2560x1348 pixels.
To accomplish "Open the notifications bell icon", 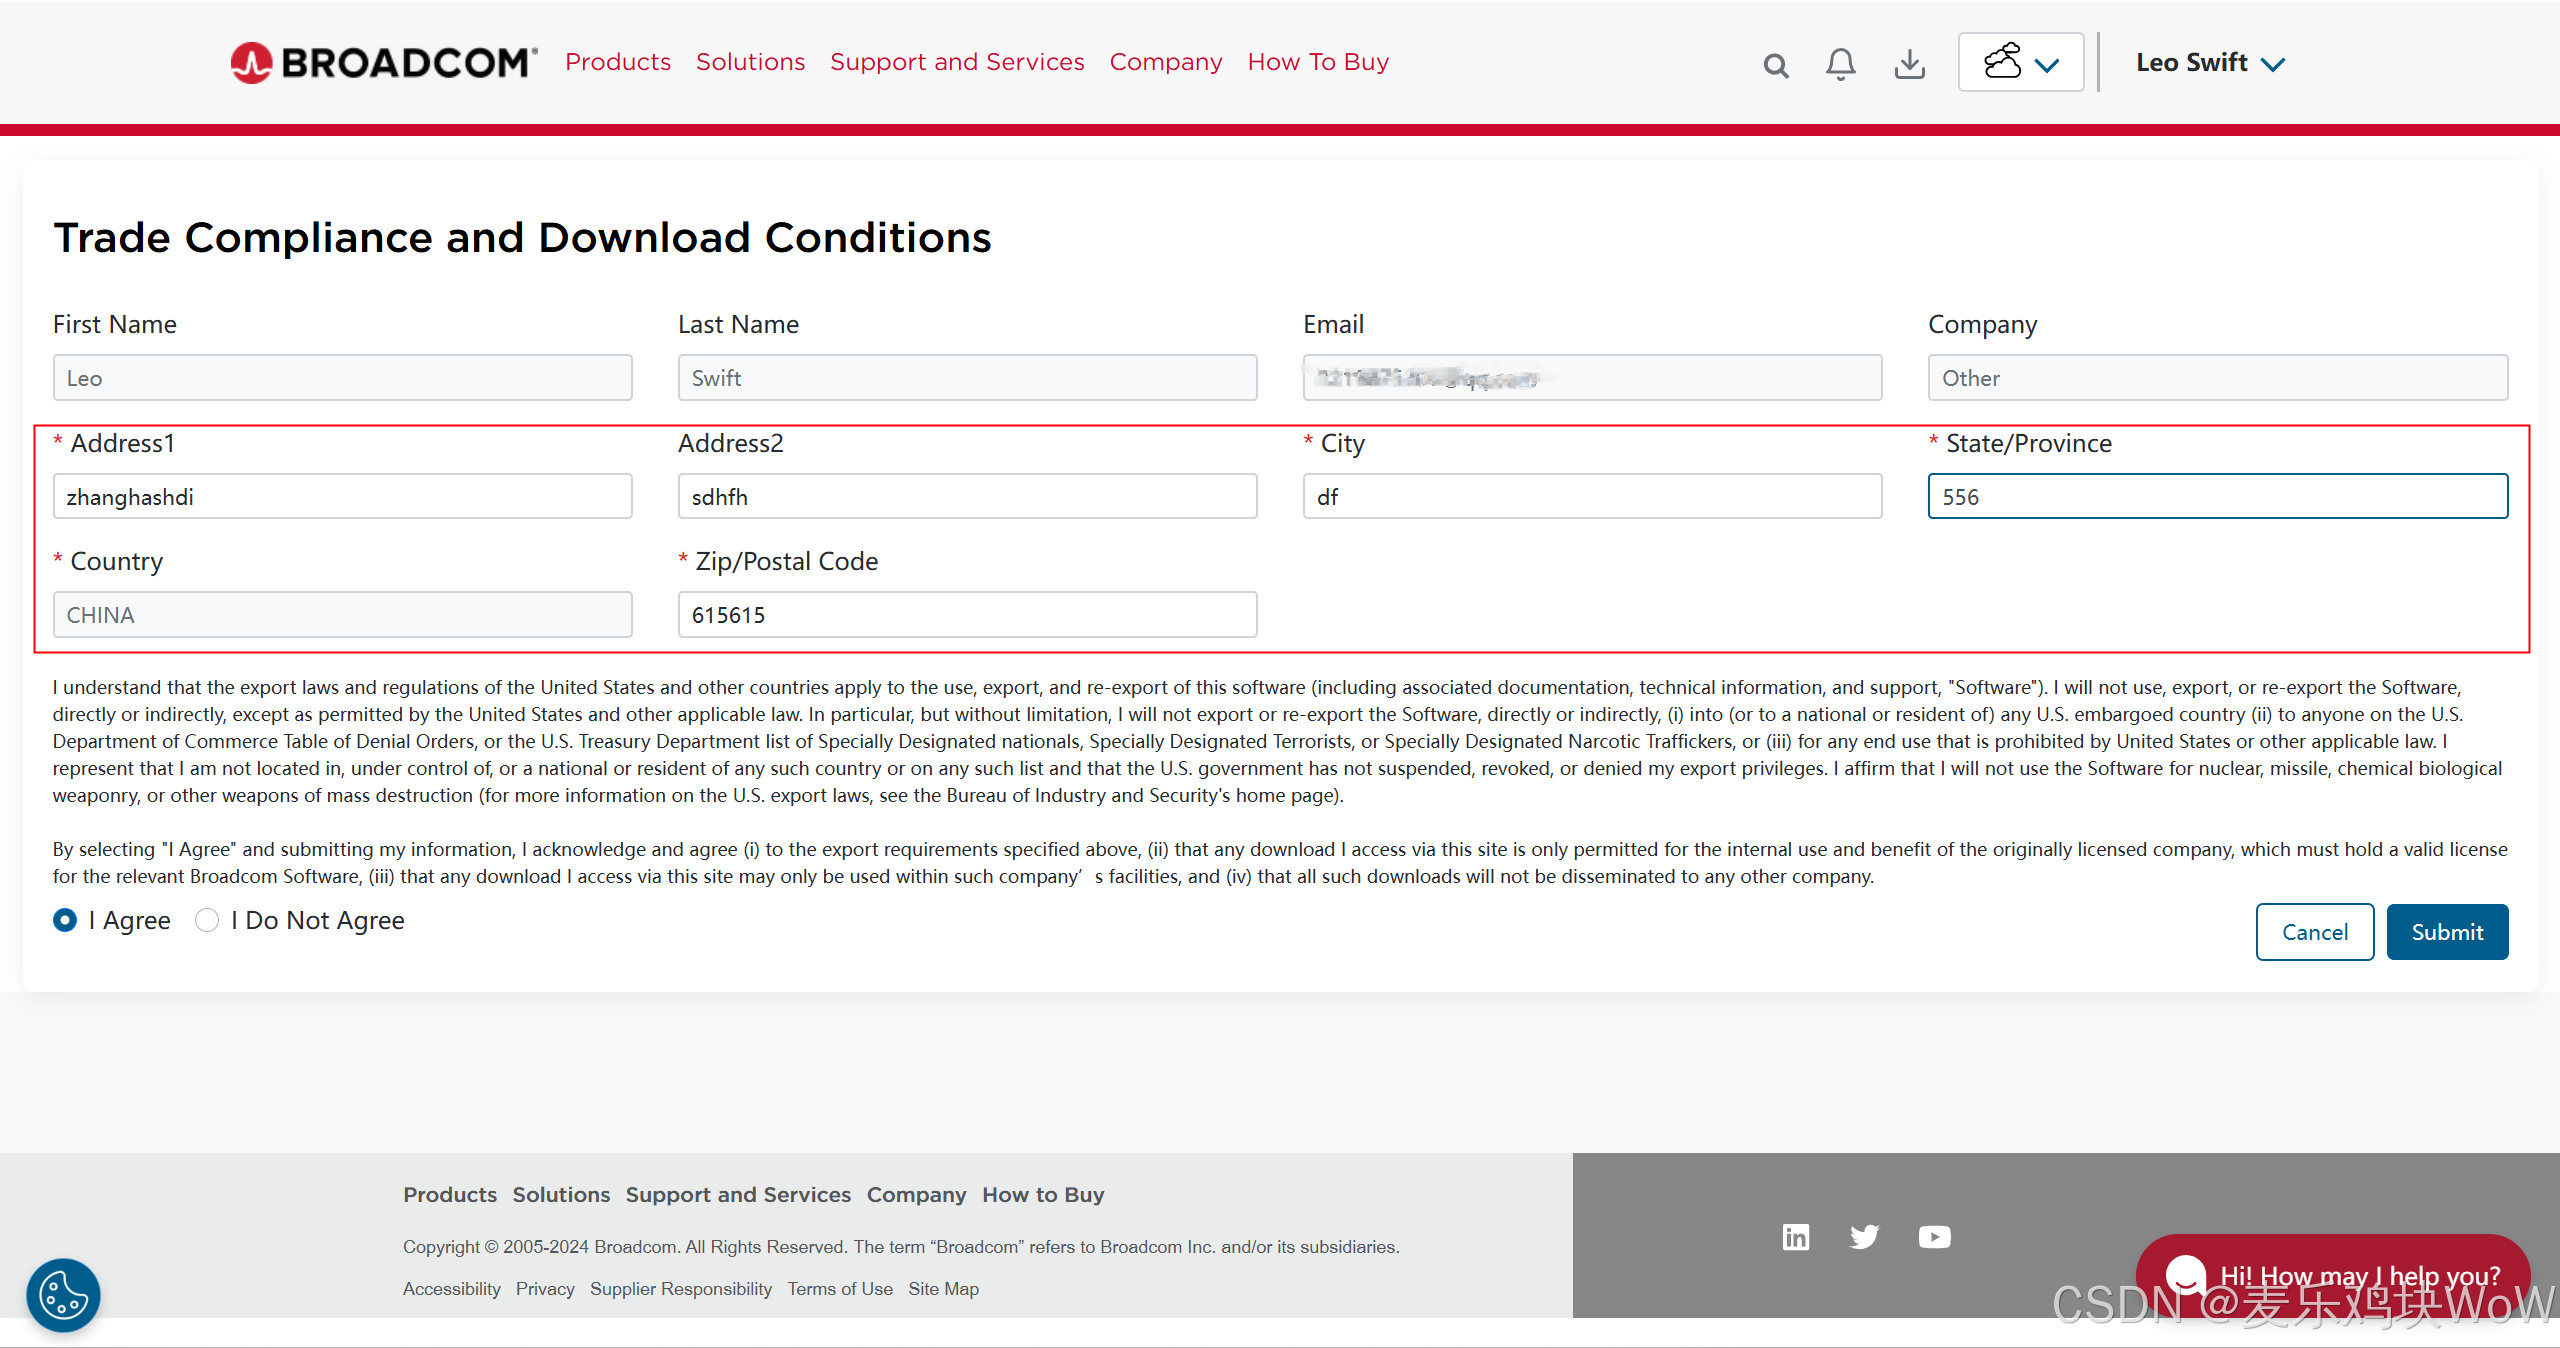I will 1840,65.
